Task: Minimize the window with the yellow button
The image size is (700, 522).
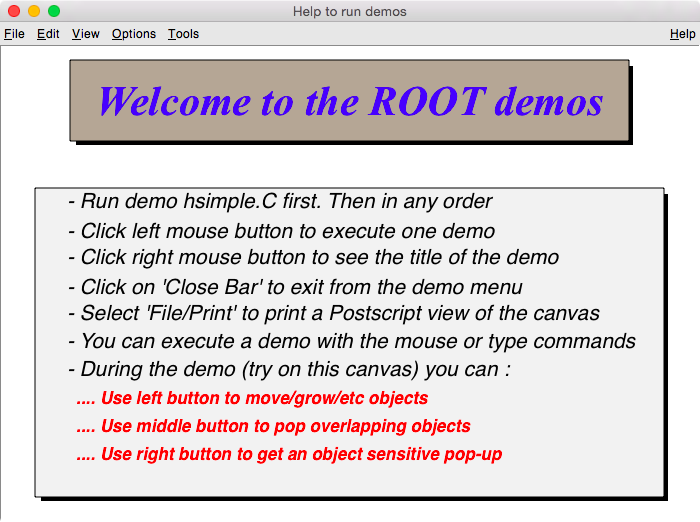Action: point(34,11)
